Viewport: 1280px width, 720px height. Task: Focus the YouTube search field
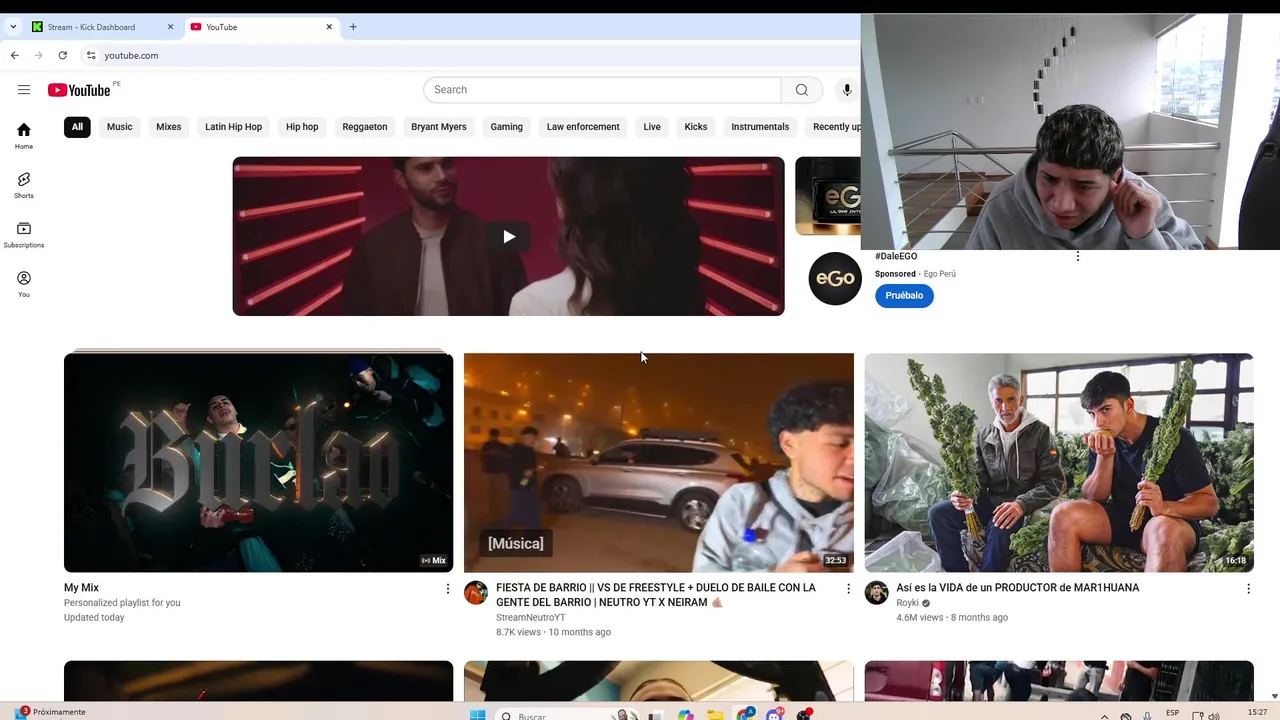(x=602, y=90)
